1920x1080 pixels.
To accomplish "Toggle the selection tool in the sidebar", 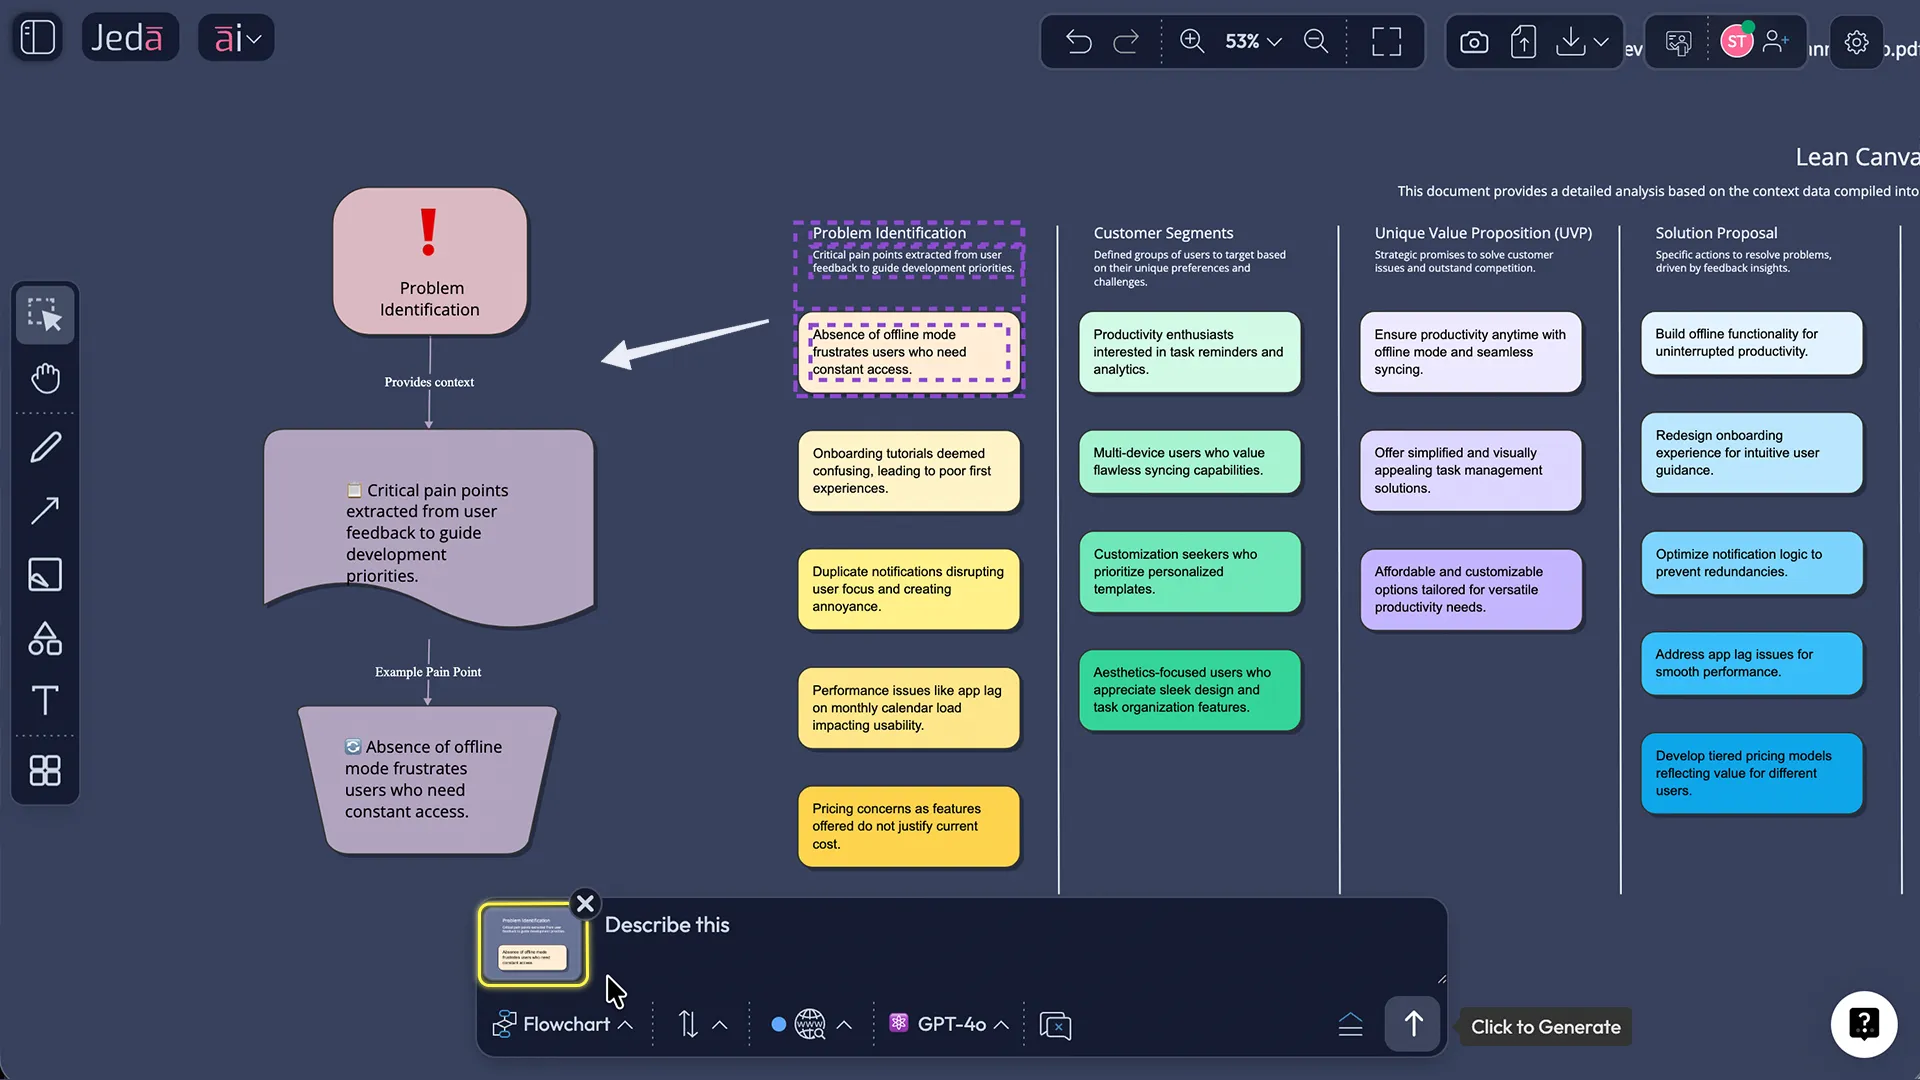I will [44, 314].
